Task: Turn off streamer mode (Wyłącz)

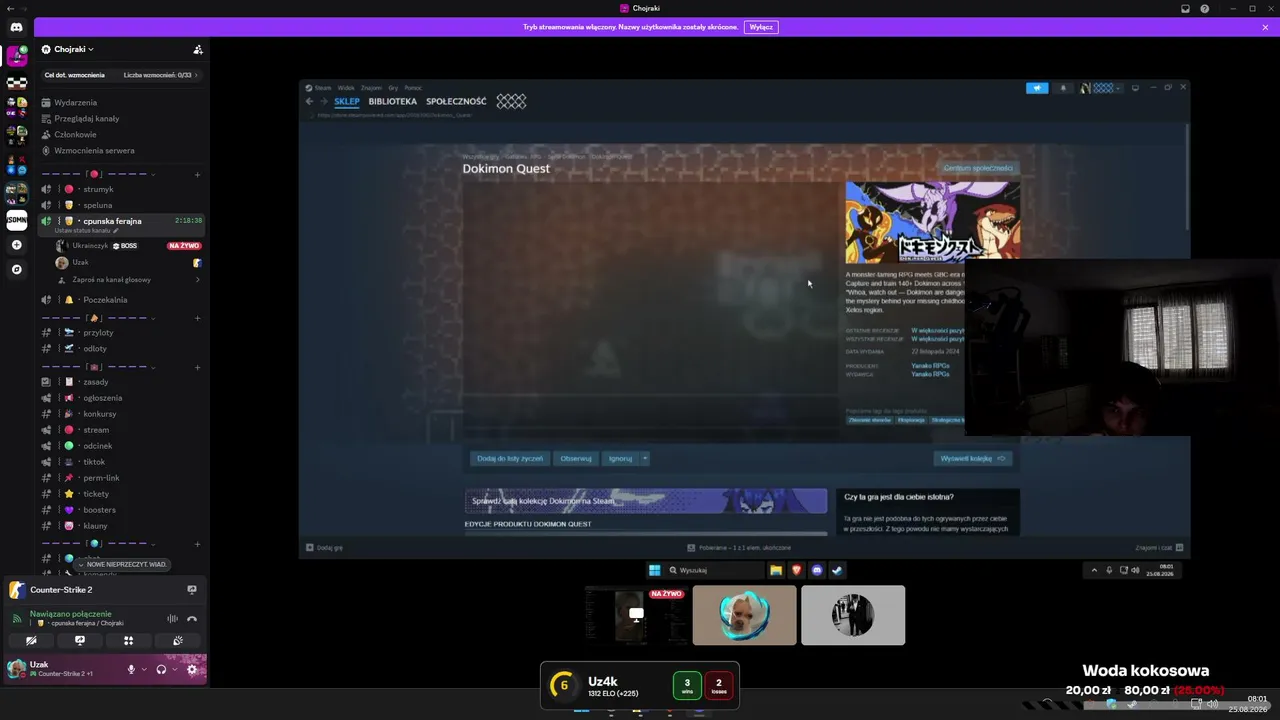Action: click(761, 27)
